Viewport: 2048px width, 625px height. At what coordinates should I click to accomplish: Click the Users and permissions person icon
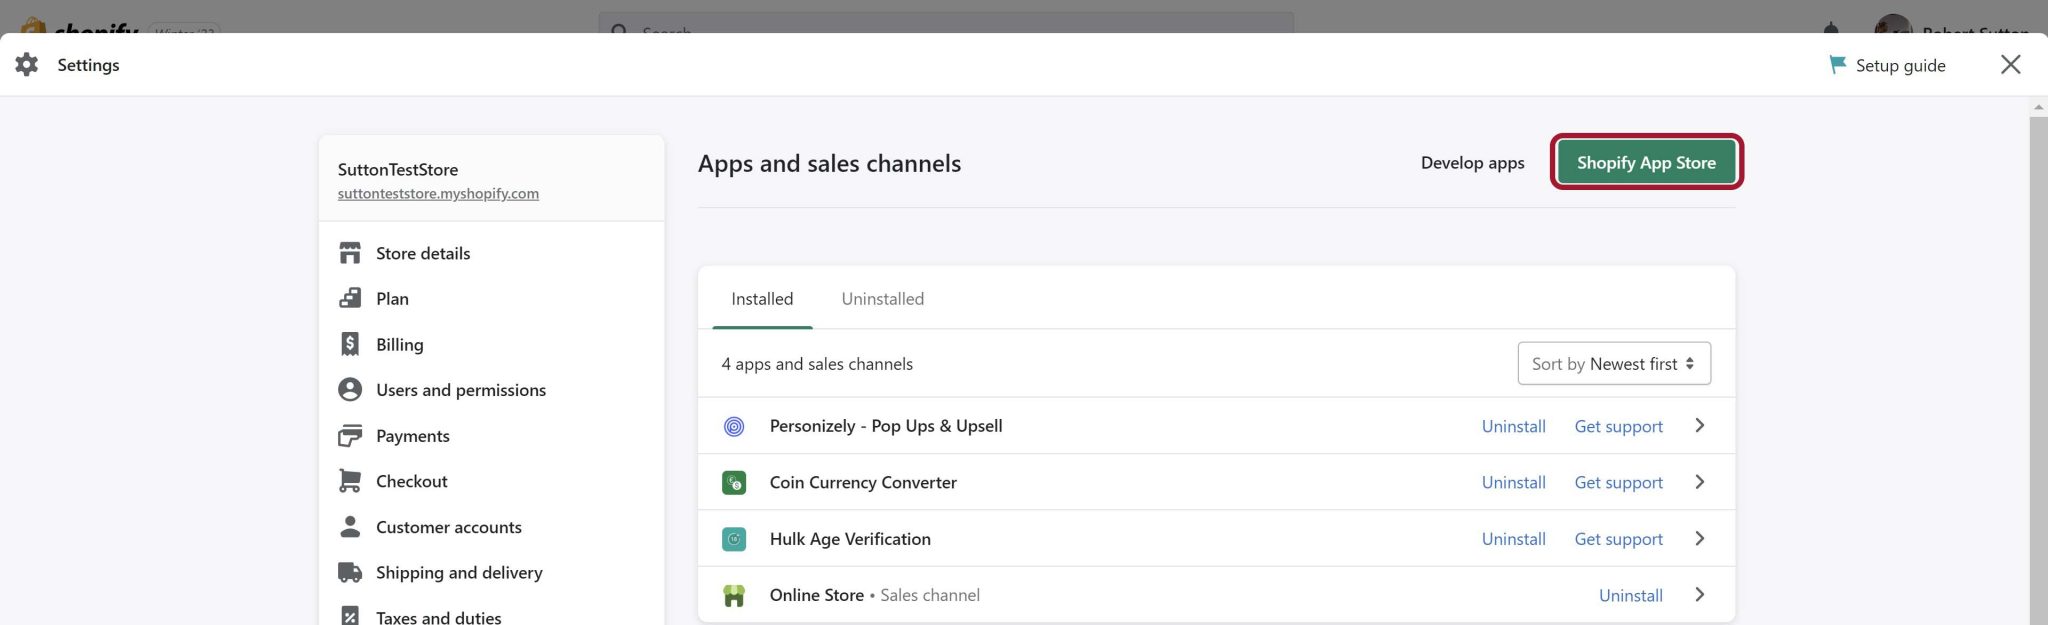click(350, 389)
